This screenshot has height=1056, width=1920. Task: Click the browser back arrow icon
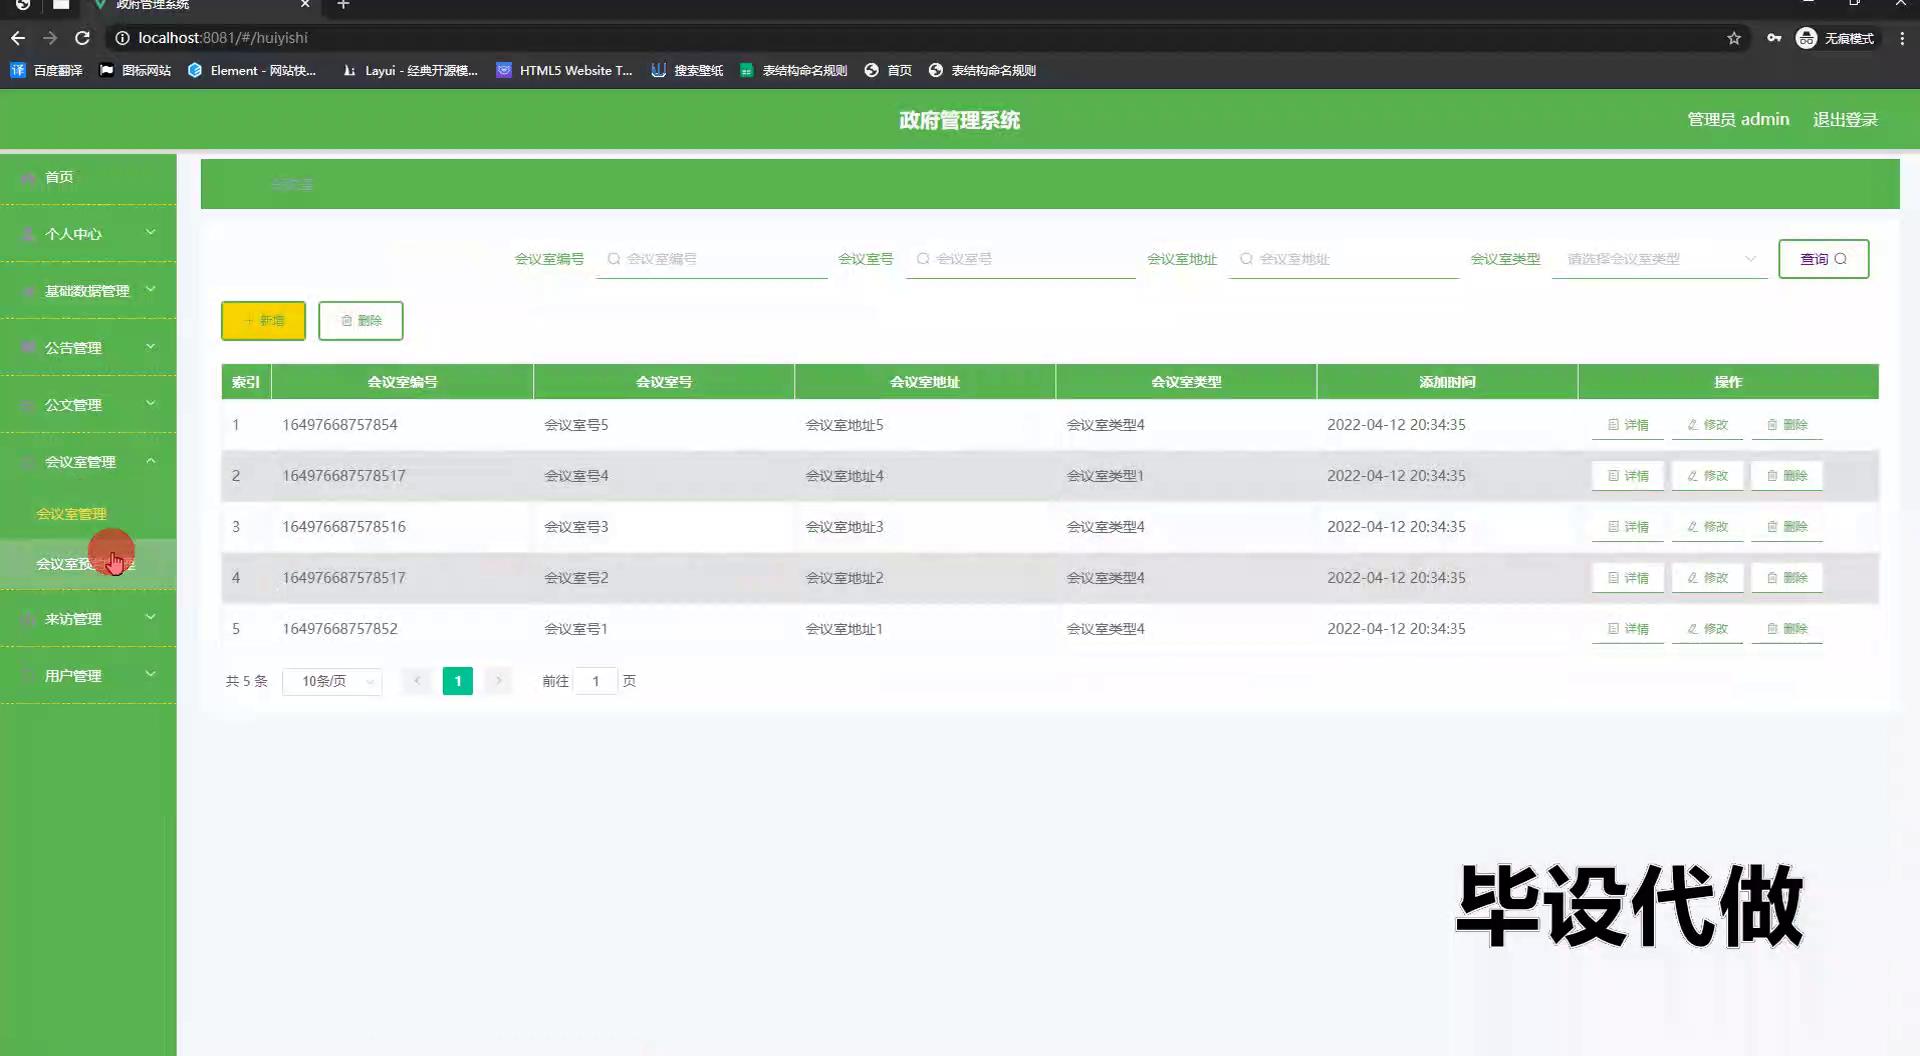click(x=18, y=38)
